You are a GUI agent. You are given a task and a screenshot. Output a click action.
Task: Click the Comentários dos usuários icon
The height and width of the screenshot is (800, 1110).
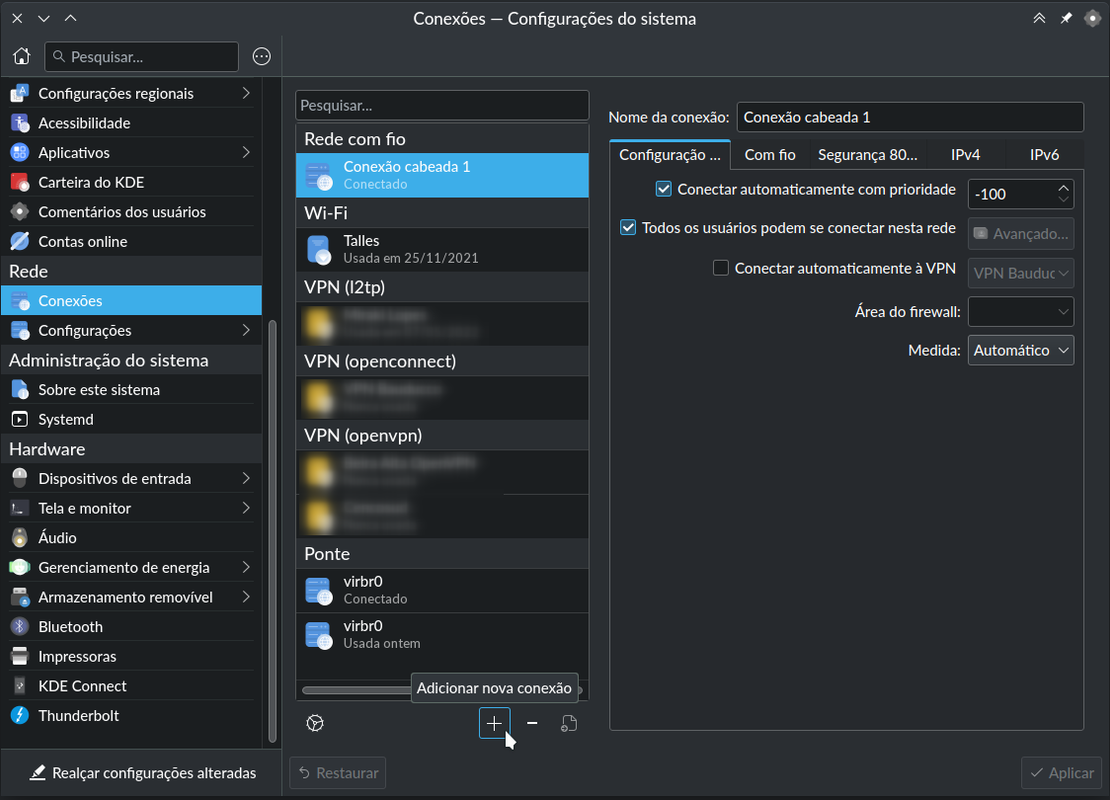point(20,212)
